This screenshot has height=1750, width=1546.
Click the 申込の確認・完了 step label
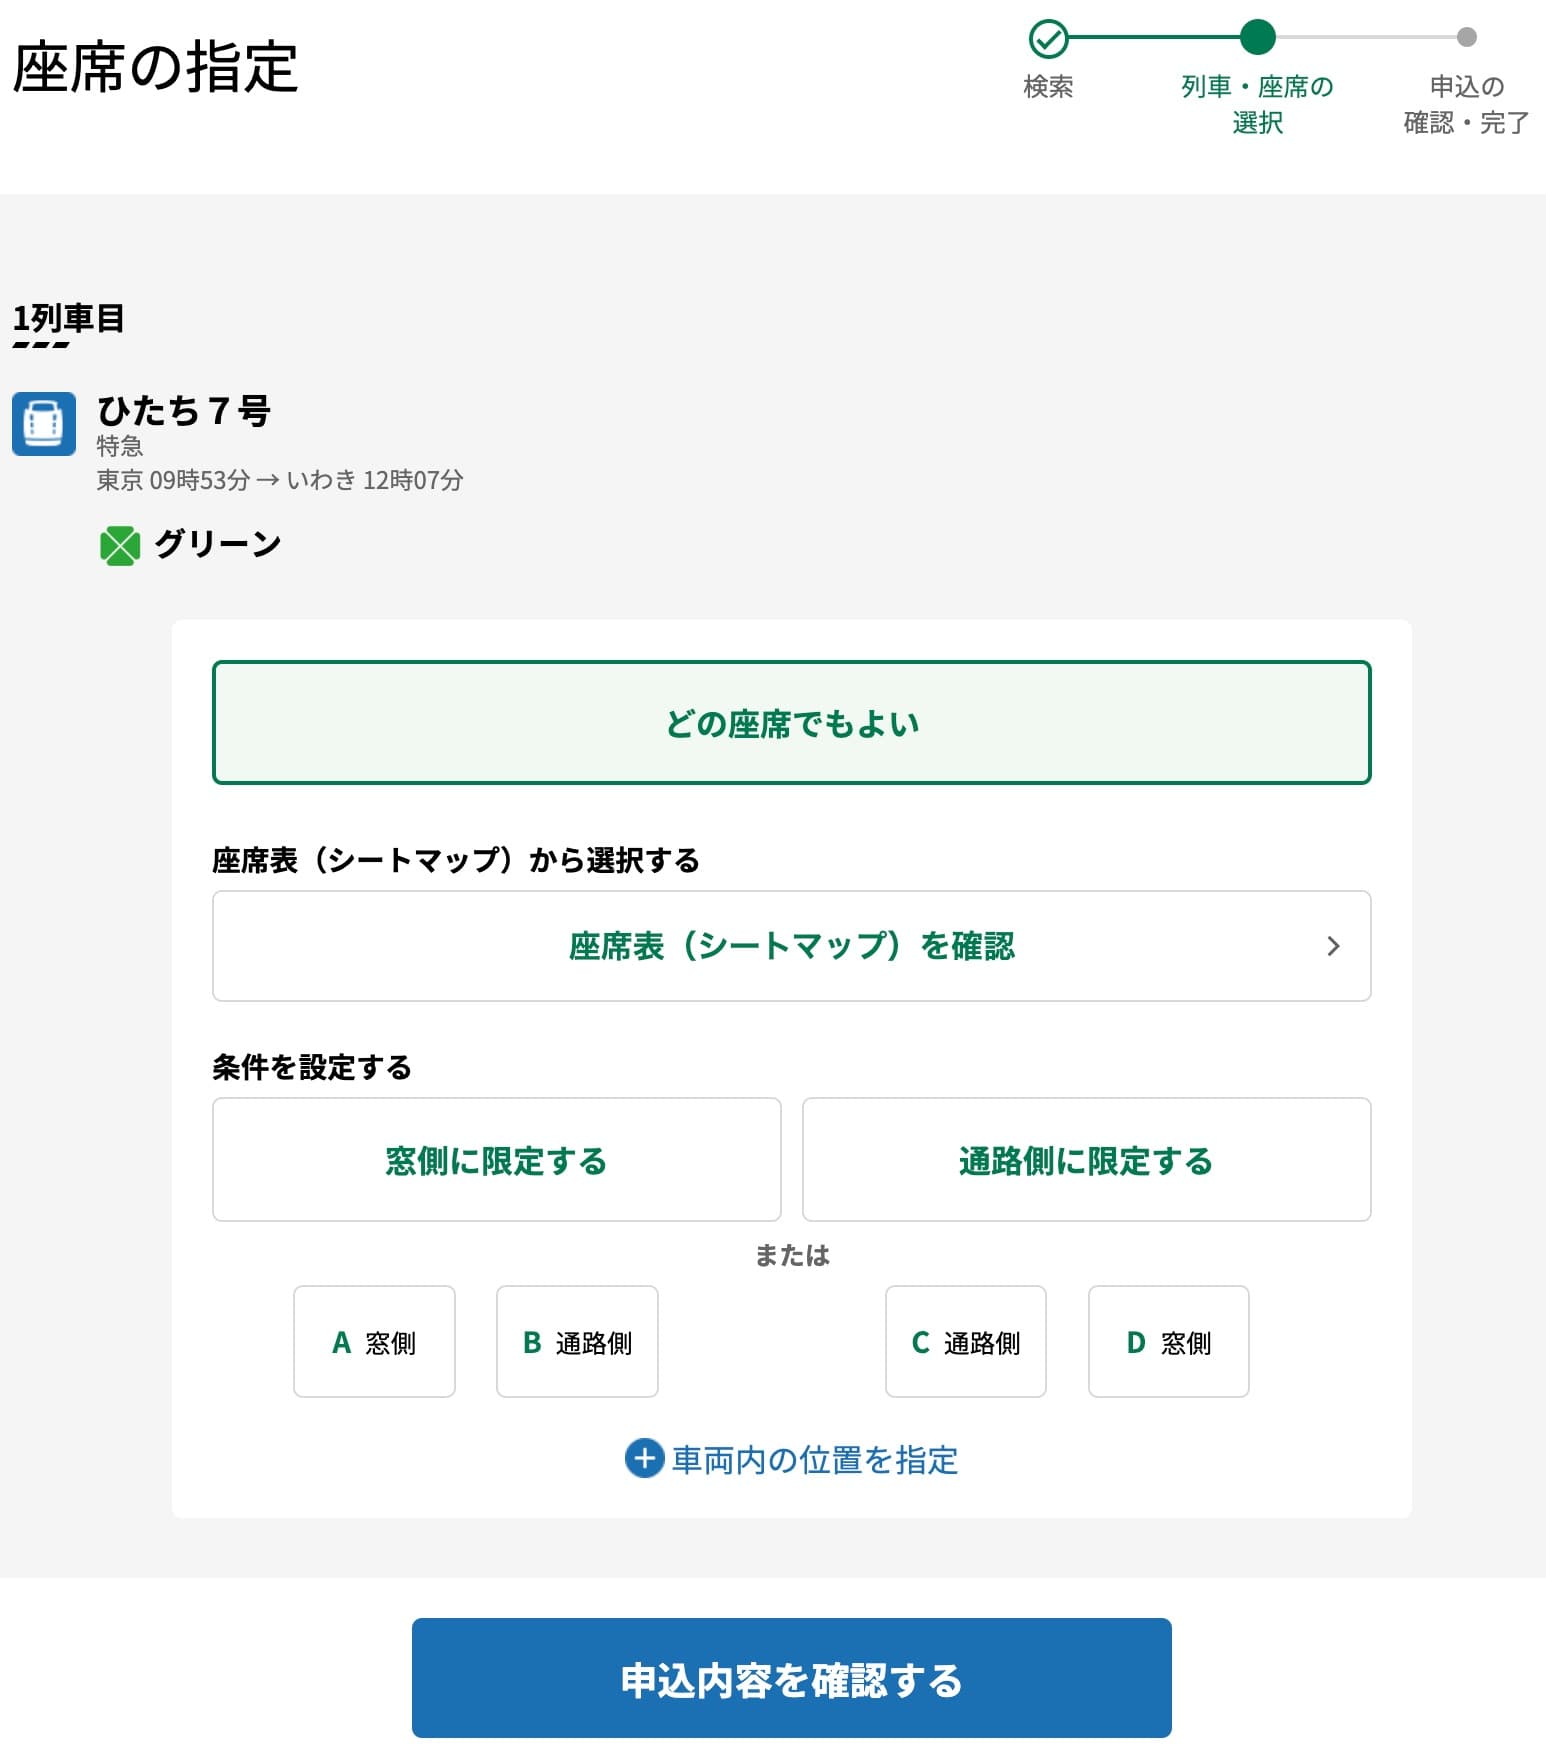pyautogui.click(x=1466, y=104)
